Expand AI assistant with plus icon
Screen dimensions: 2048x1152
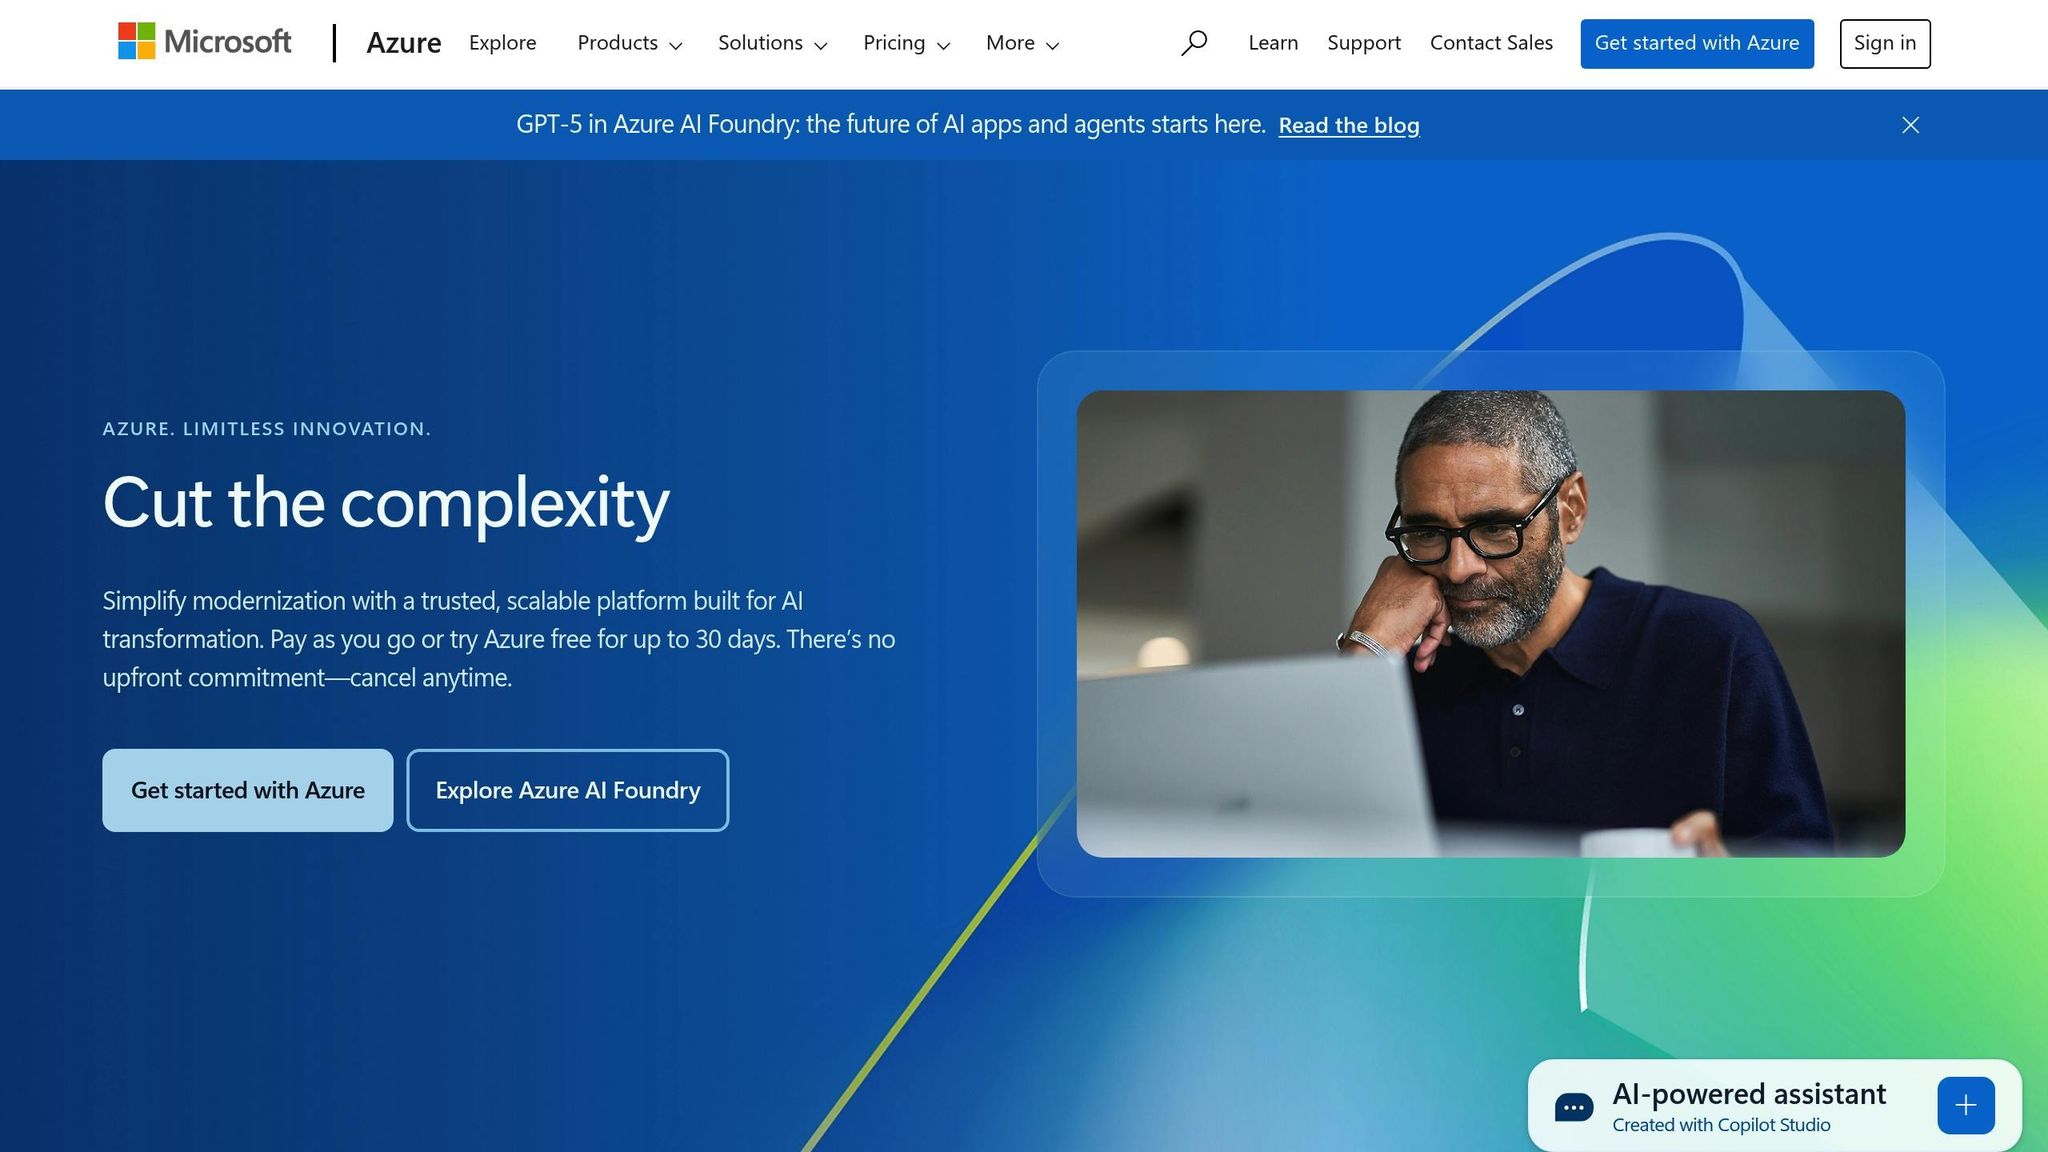[1965, 1105]
